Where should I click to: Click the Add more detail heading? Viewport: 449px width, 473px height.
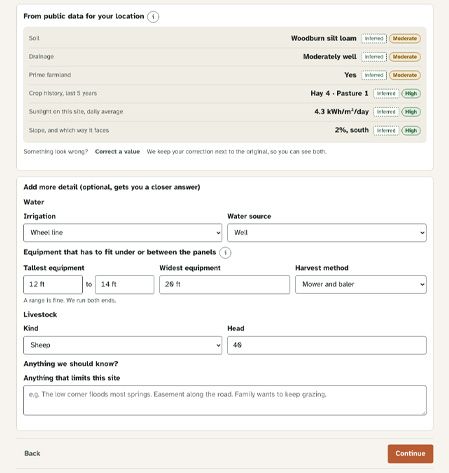(112, 187)
